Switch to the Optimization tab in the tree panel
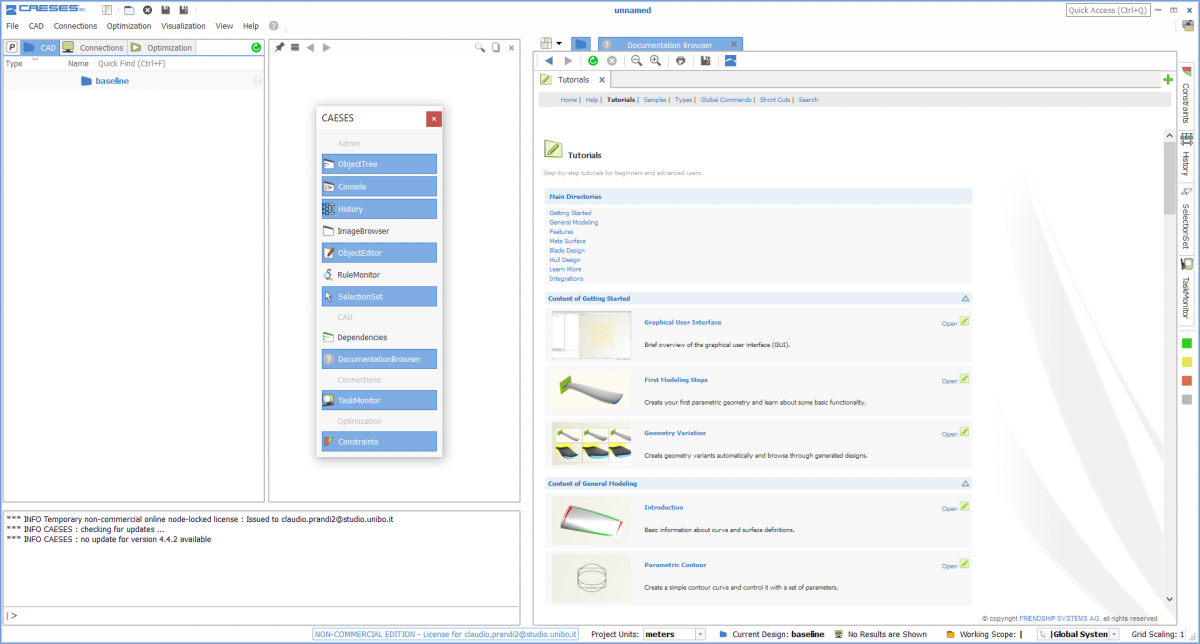Viewport: 1200px width, 644px height. point(160,47)
